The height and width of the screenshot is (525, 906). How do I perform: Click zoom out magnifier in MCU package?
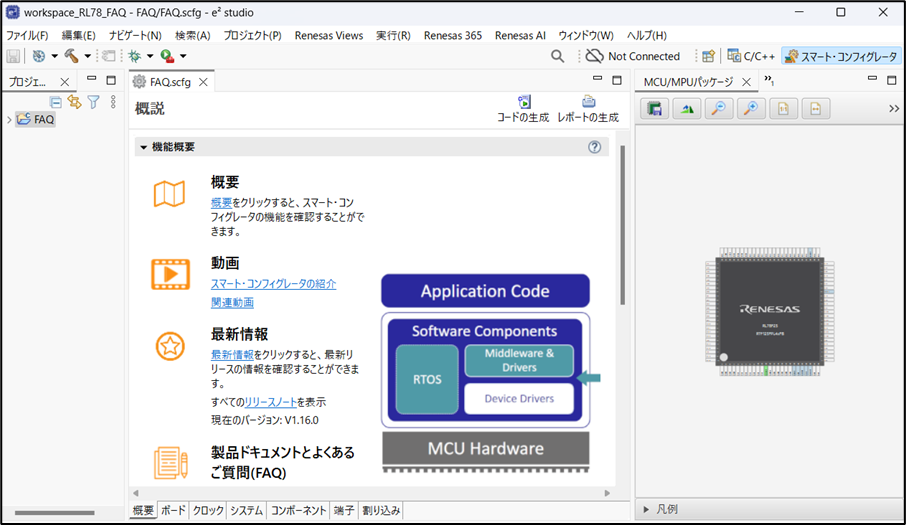(x=719, y=109)
